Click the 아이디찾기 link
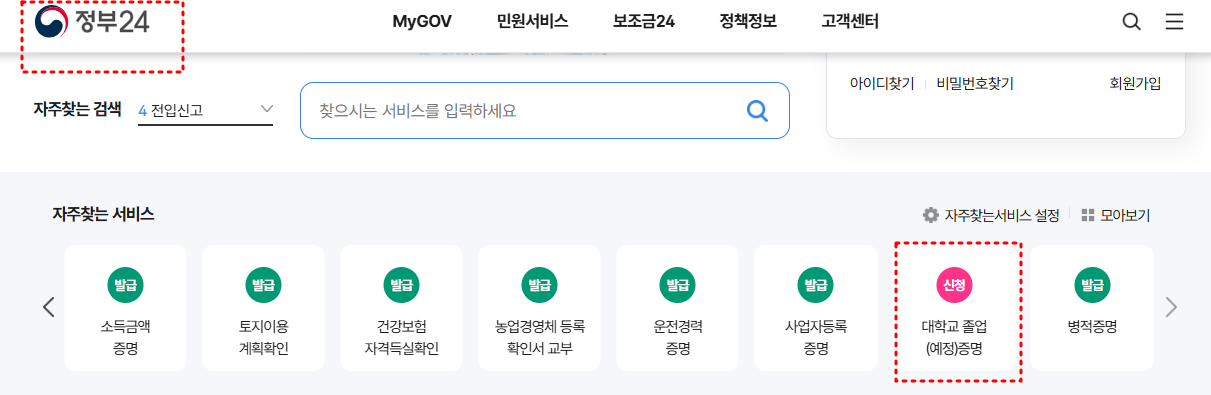This screenshot has height=395, width=1211. pyautogui.click(x=882, y=84)
